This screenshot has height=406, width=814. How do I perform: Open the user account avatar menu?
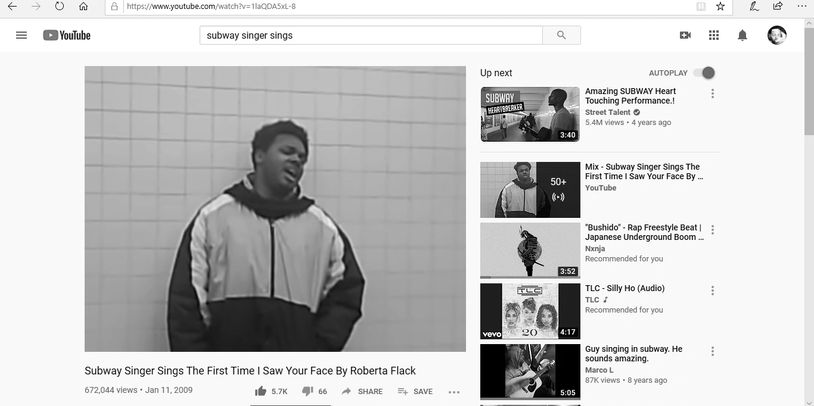(x=777, y=35)
